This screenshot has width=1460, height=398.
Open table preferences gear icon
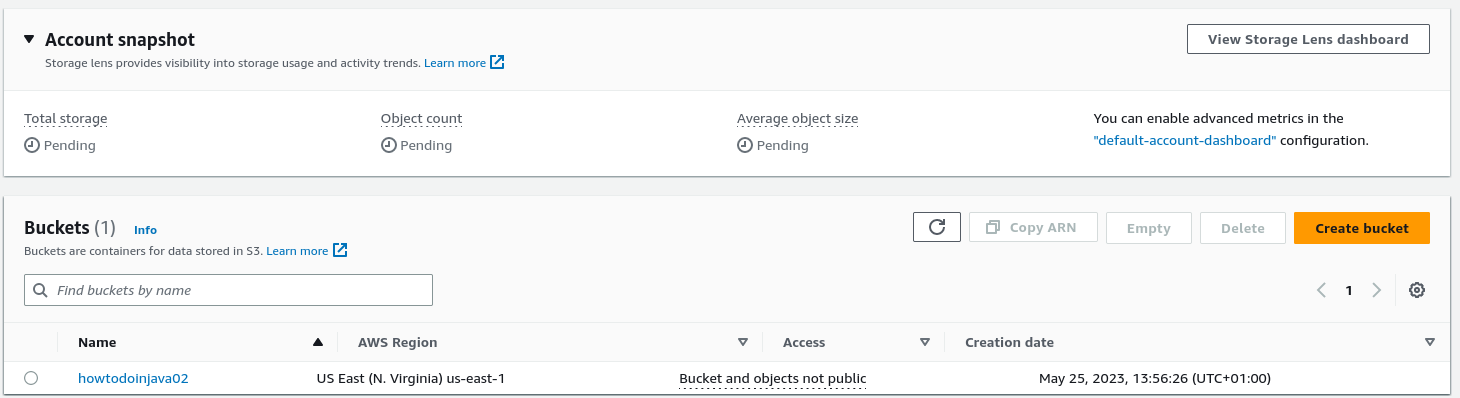(x=1417, y=290)
